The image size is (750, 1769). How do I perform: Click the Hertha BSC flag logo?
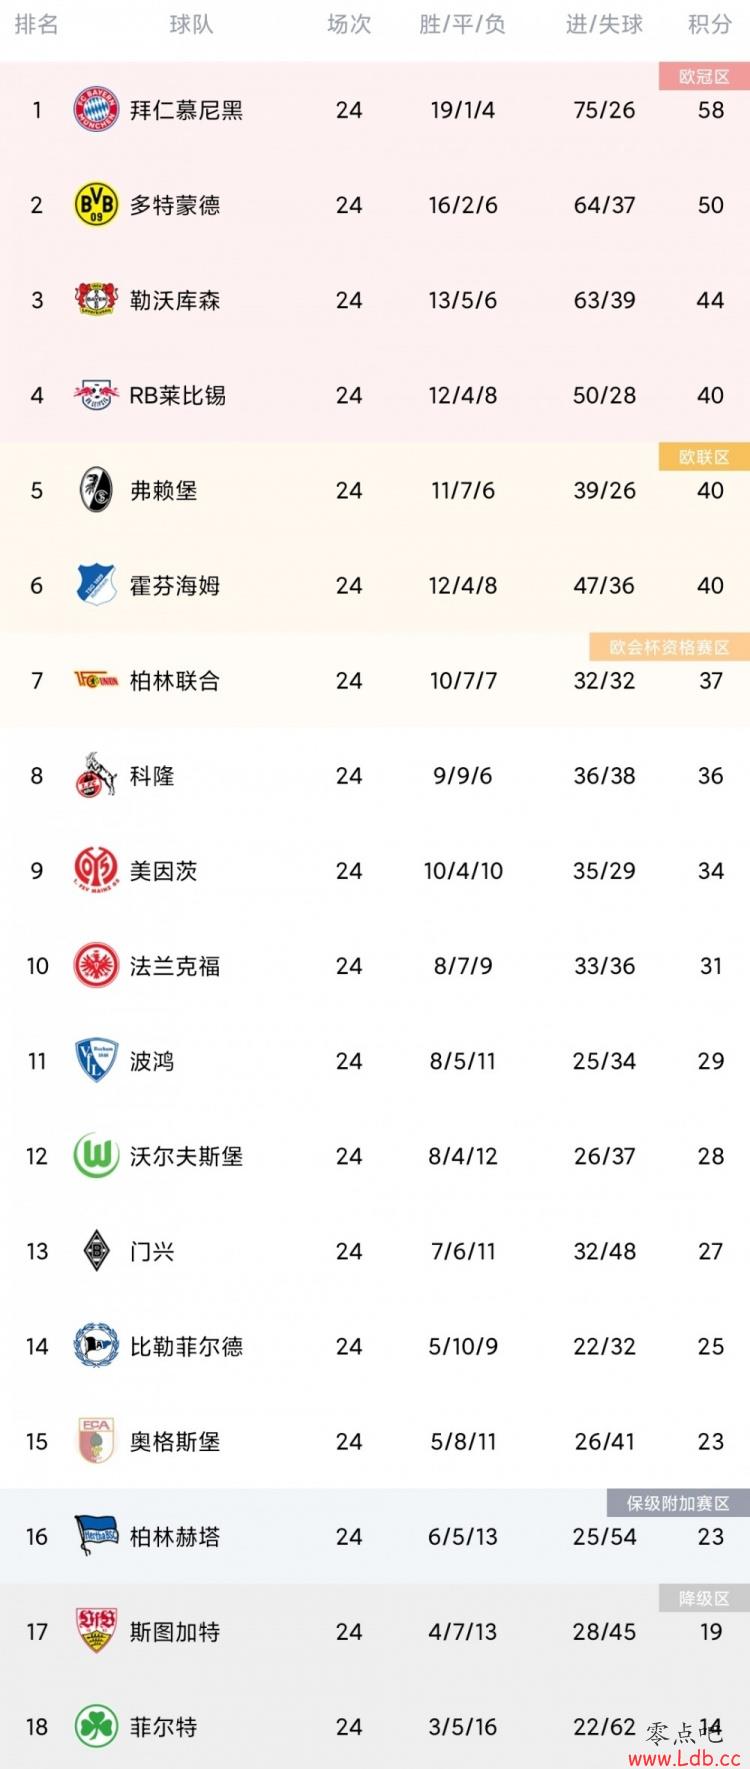click(x=96, y=1536)
